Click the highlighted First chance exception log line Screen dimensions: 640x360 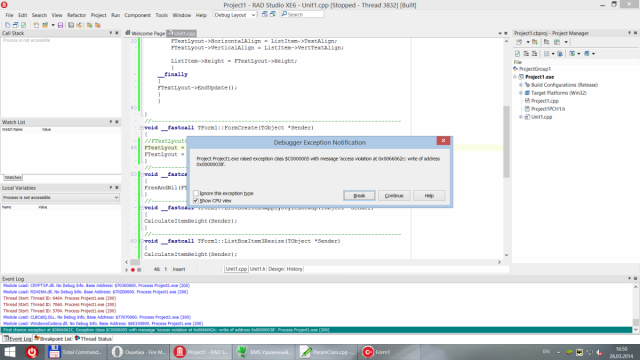[316, 330]
